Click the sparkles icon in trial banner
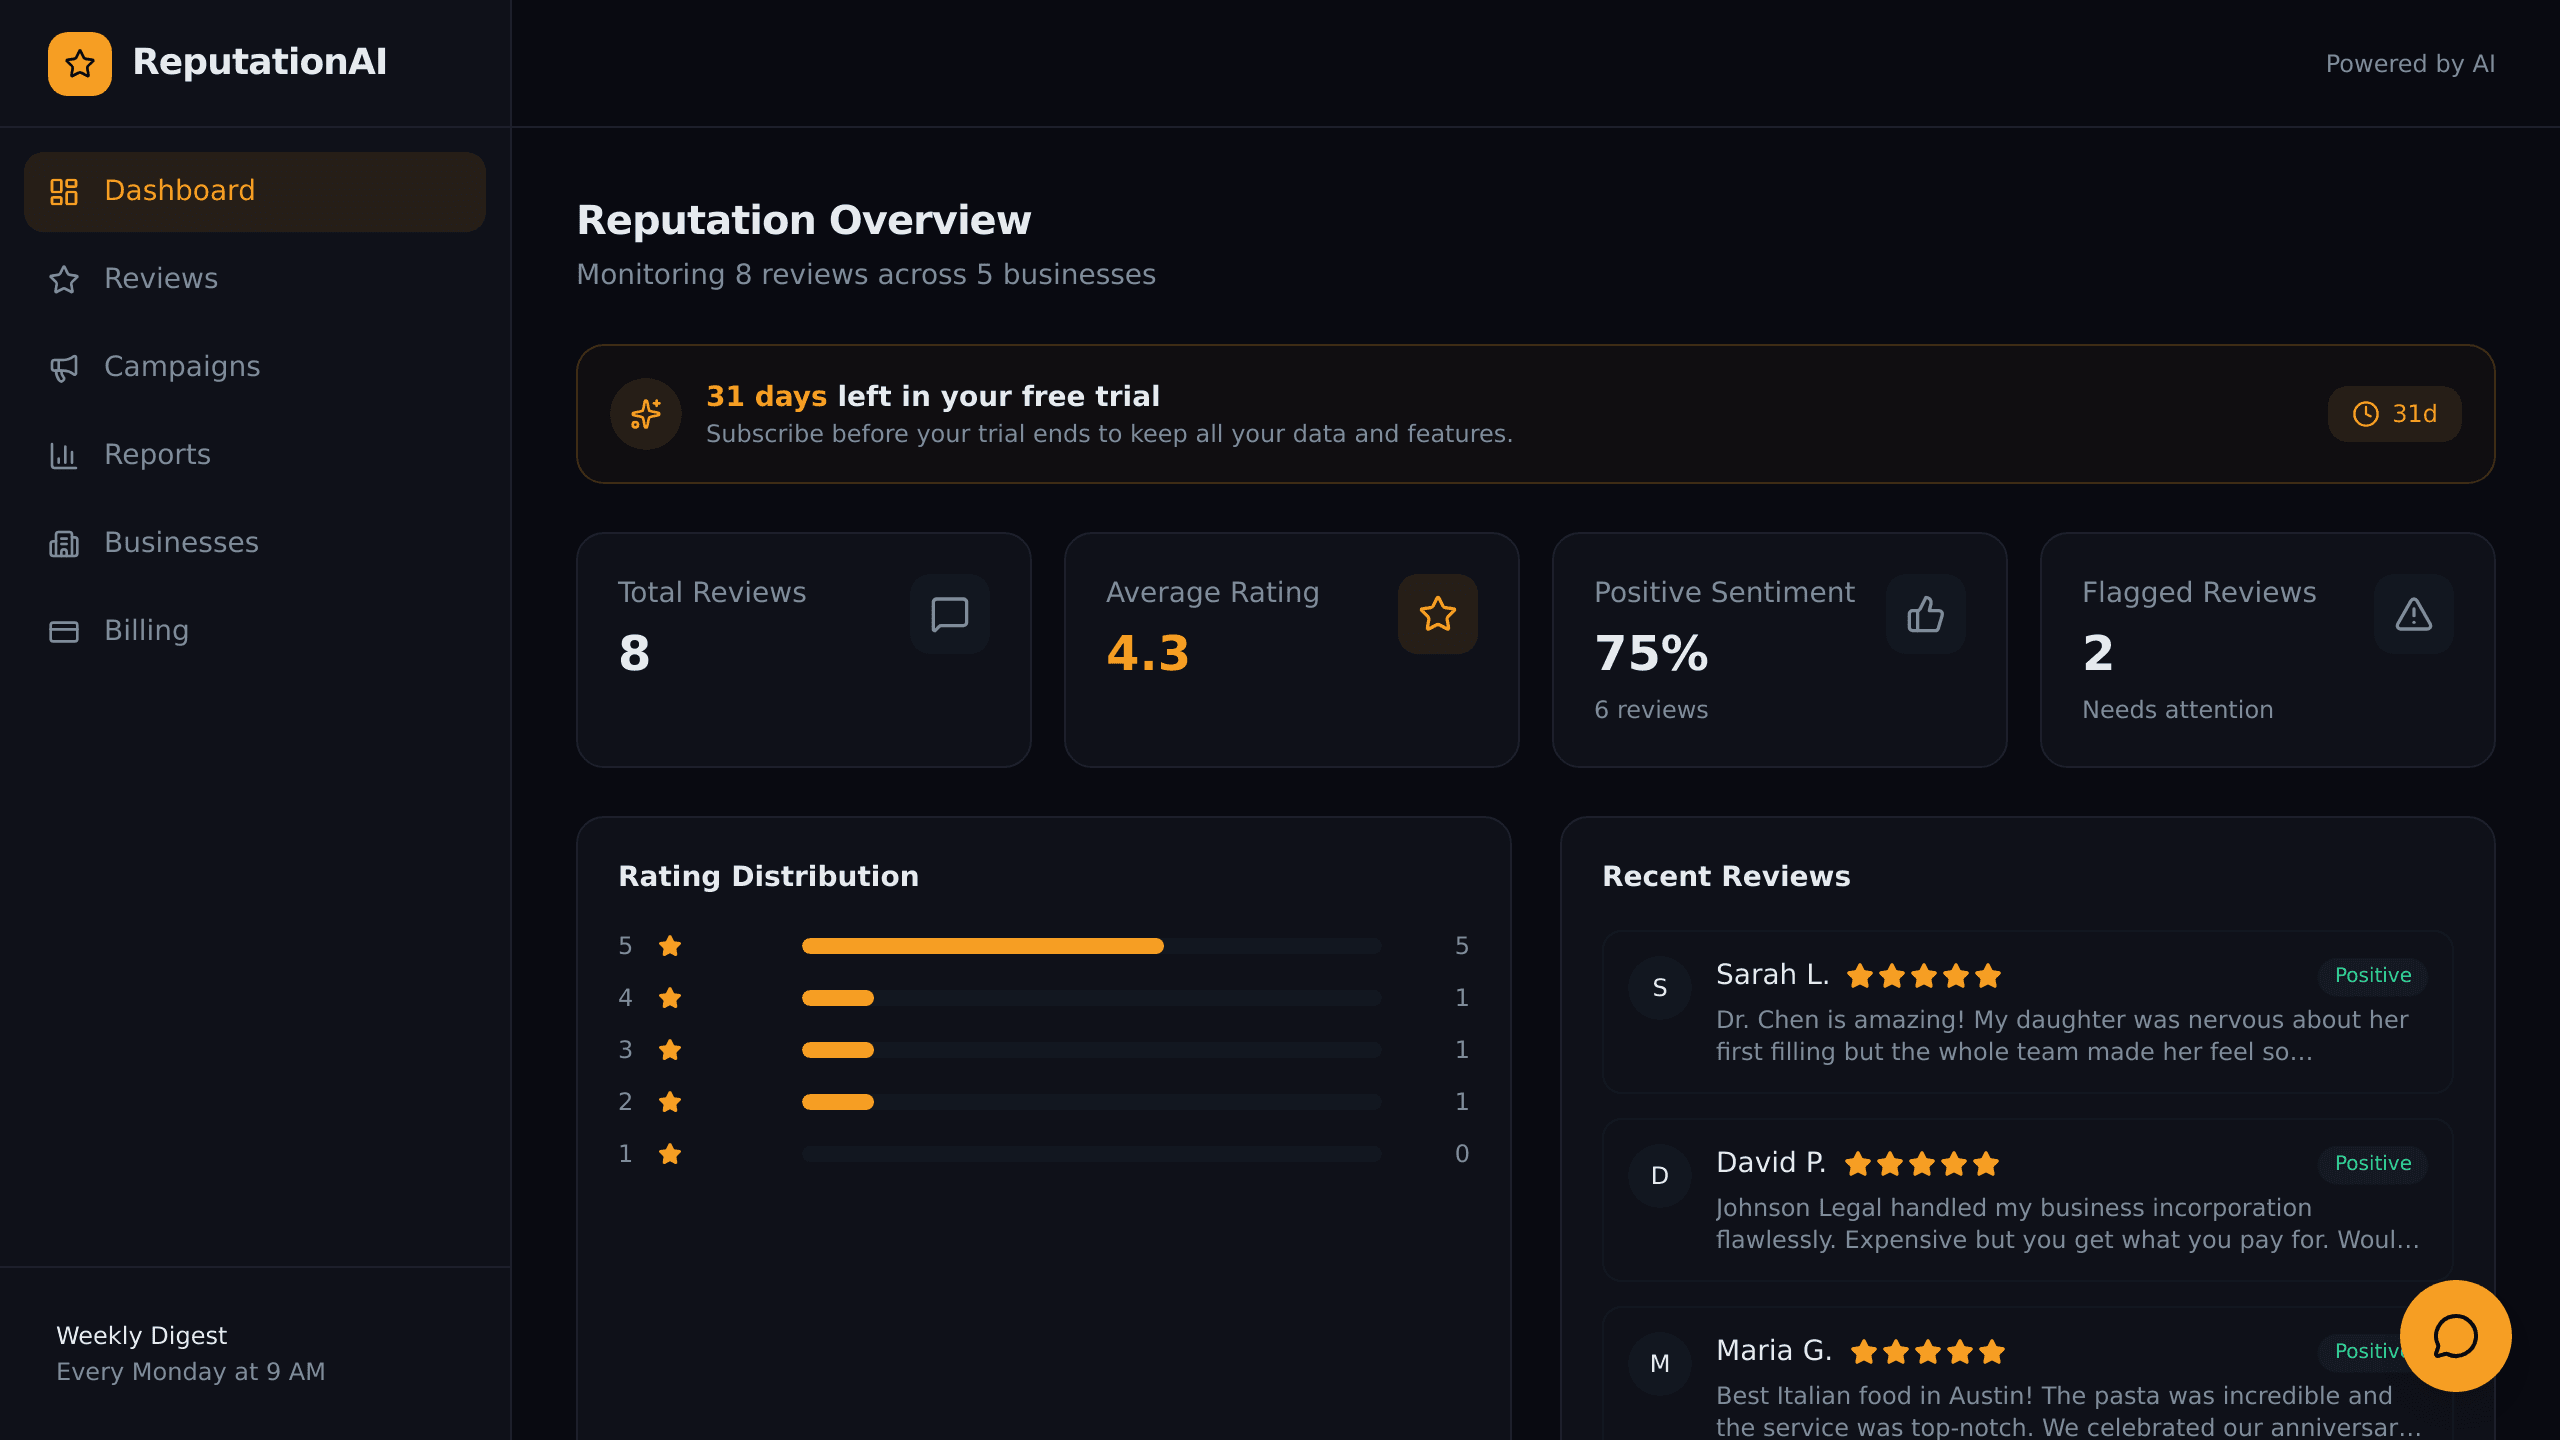This screenshot has width=2560, height=1440. coord(646,414)
